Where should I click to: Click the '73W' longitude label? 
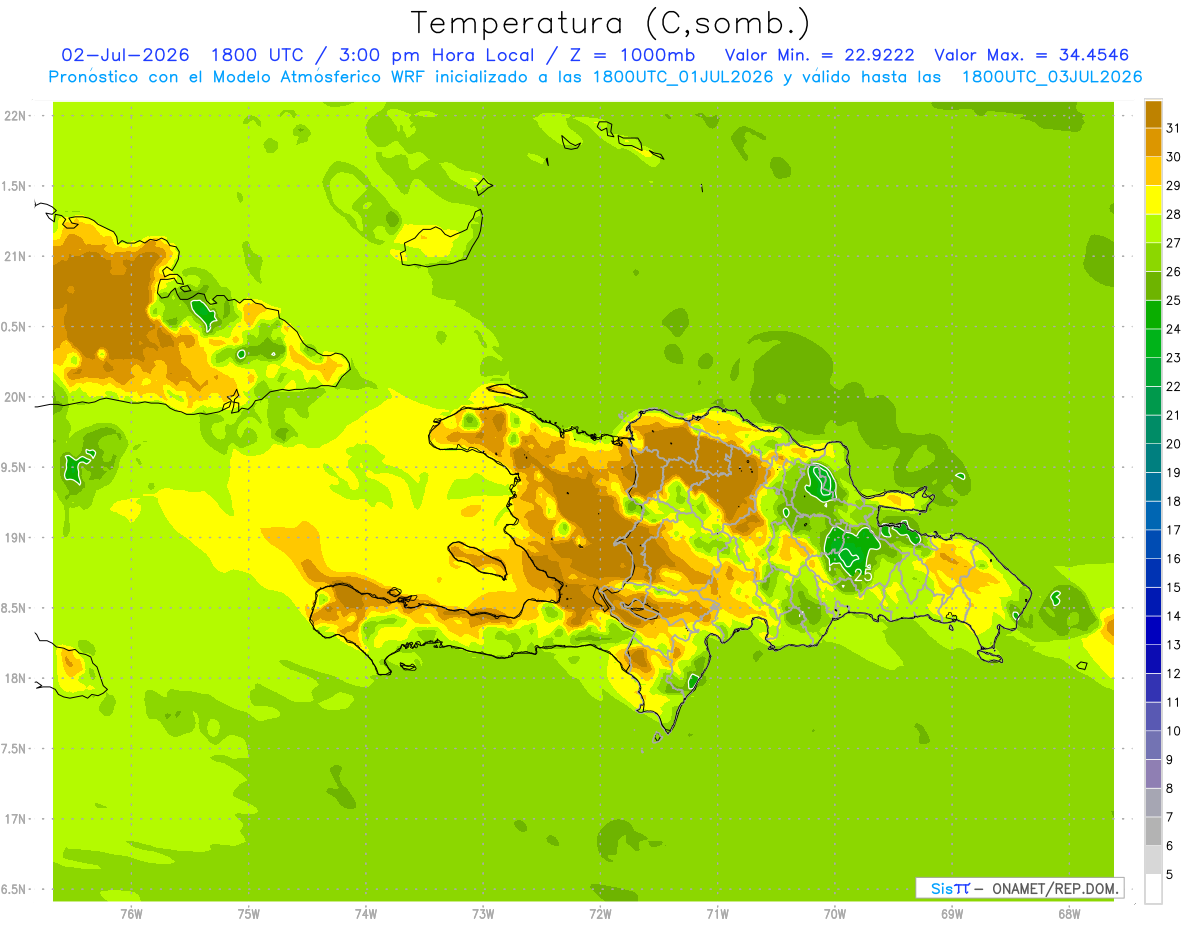point(483,914)
